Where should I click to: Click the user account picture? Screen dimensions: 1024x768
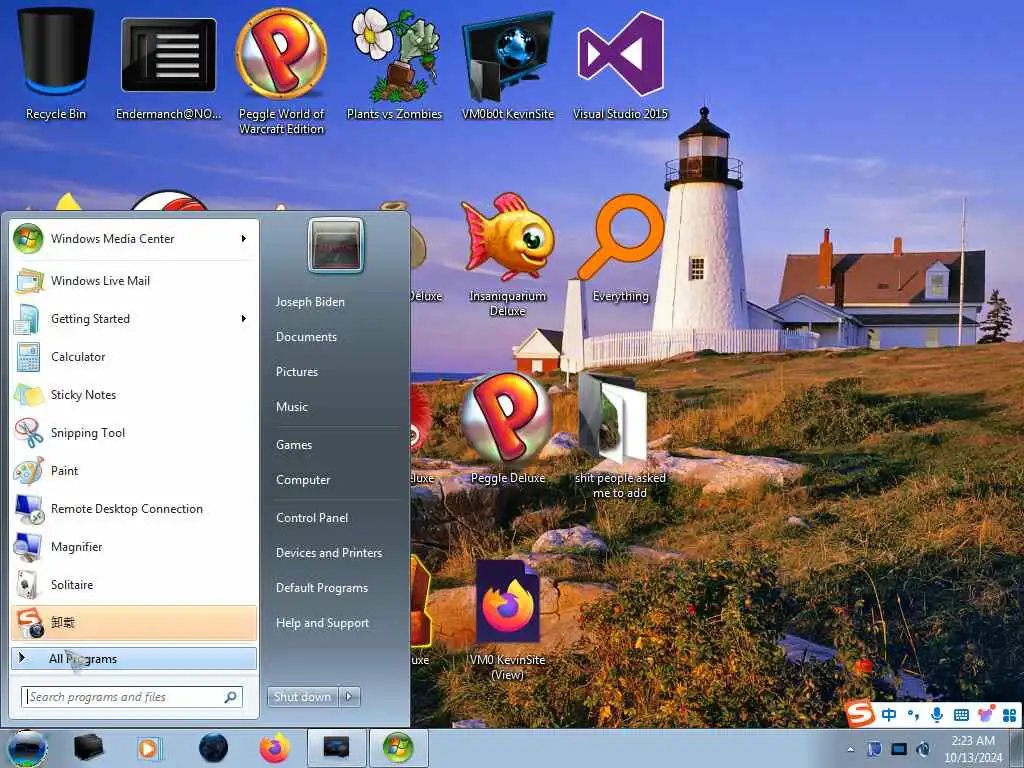pyautogui.click(x=336, y=245)
